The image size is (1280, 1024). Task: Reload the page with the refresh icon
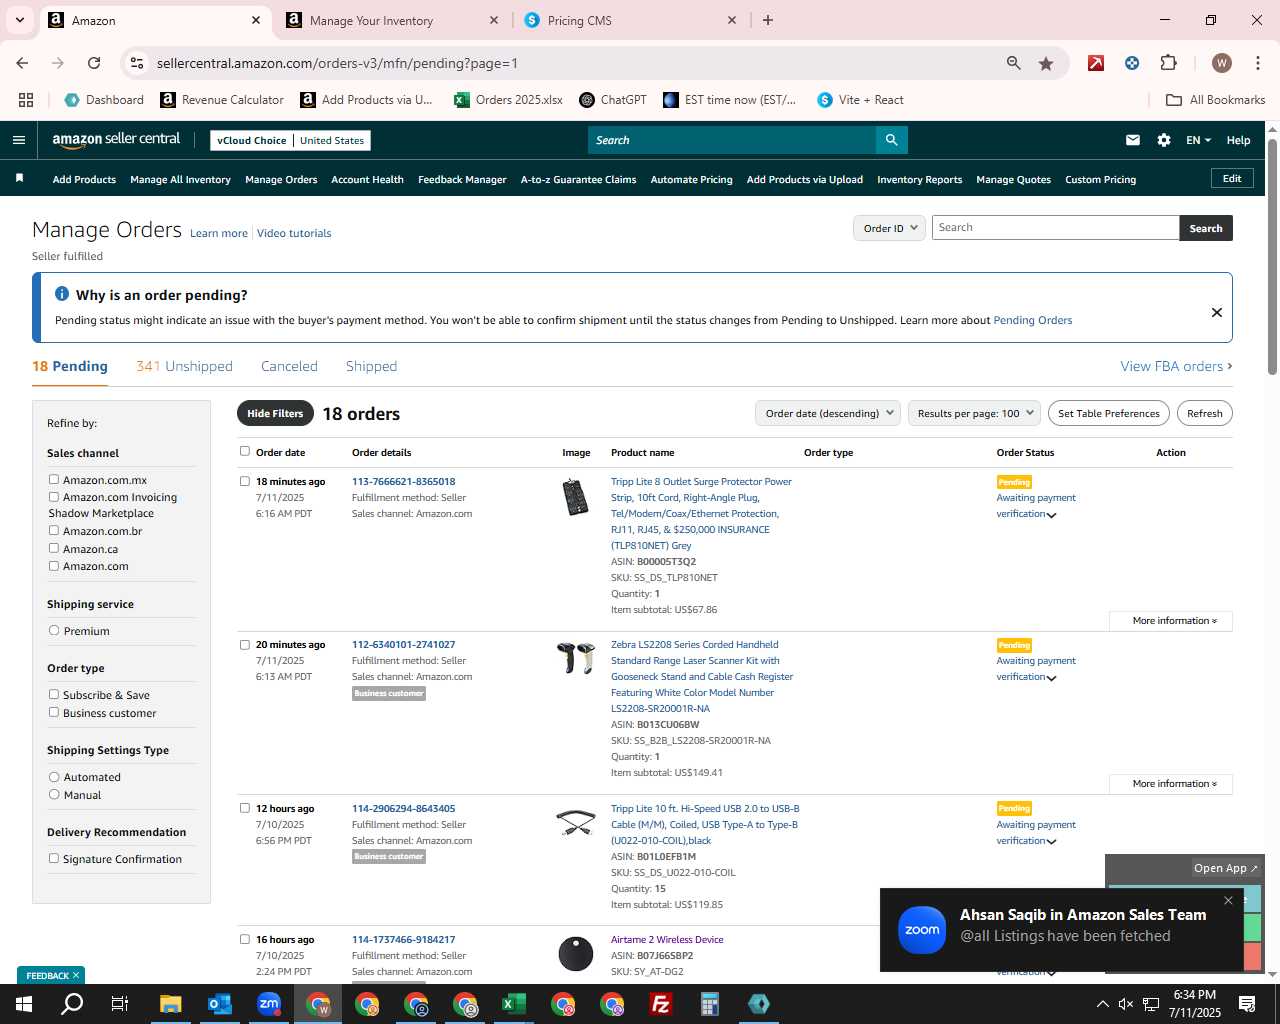pyautogui.click(x=94, y=63)
